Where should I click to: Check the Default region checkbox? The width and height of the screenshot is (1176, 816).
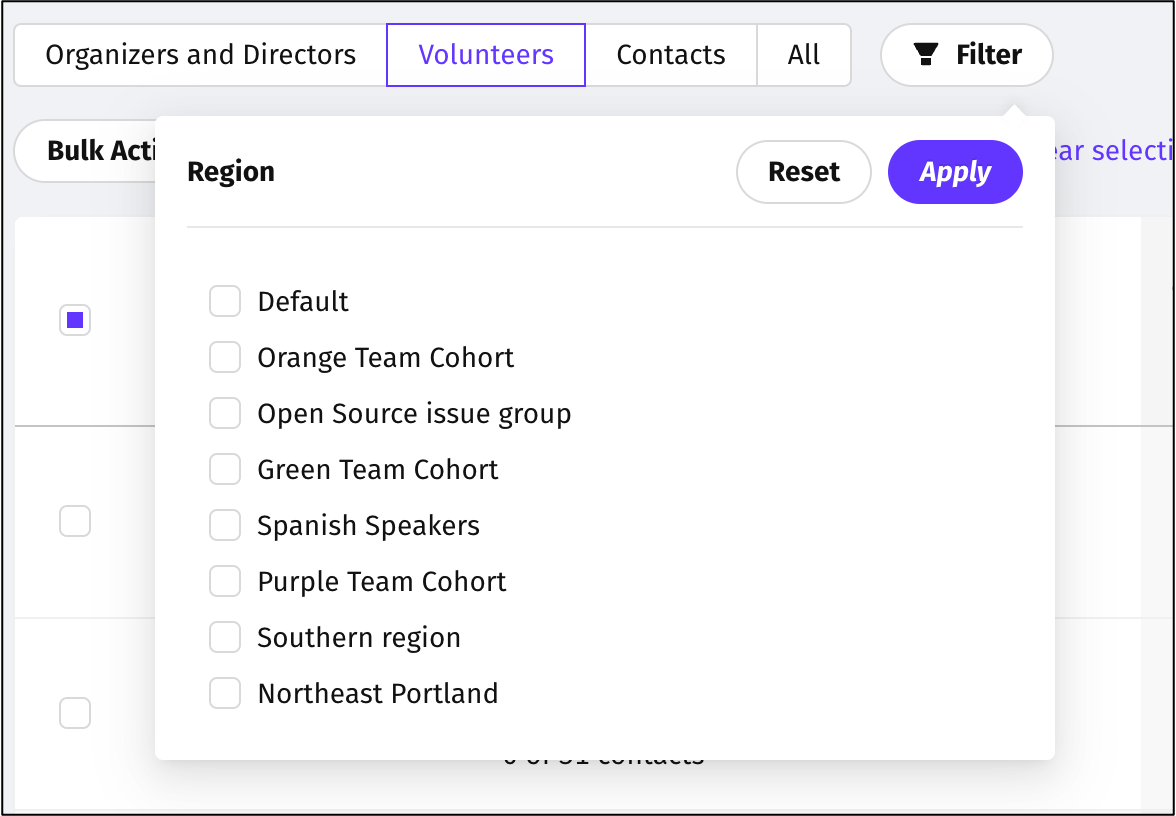[225, 301]
